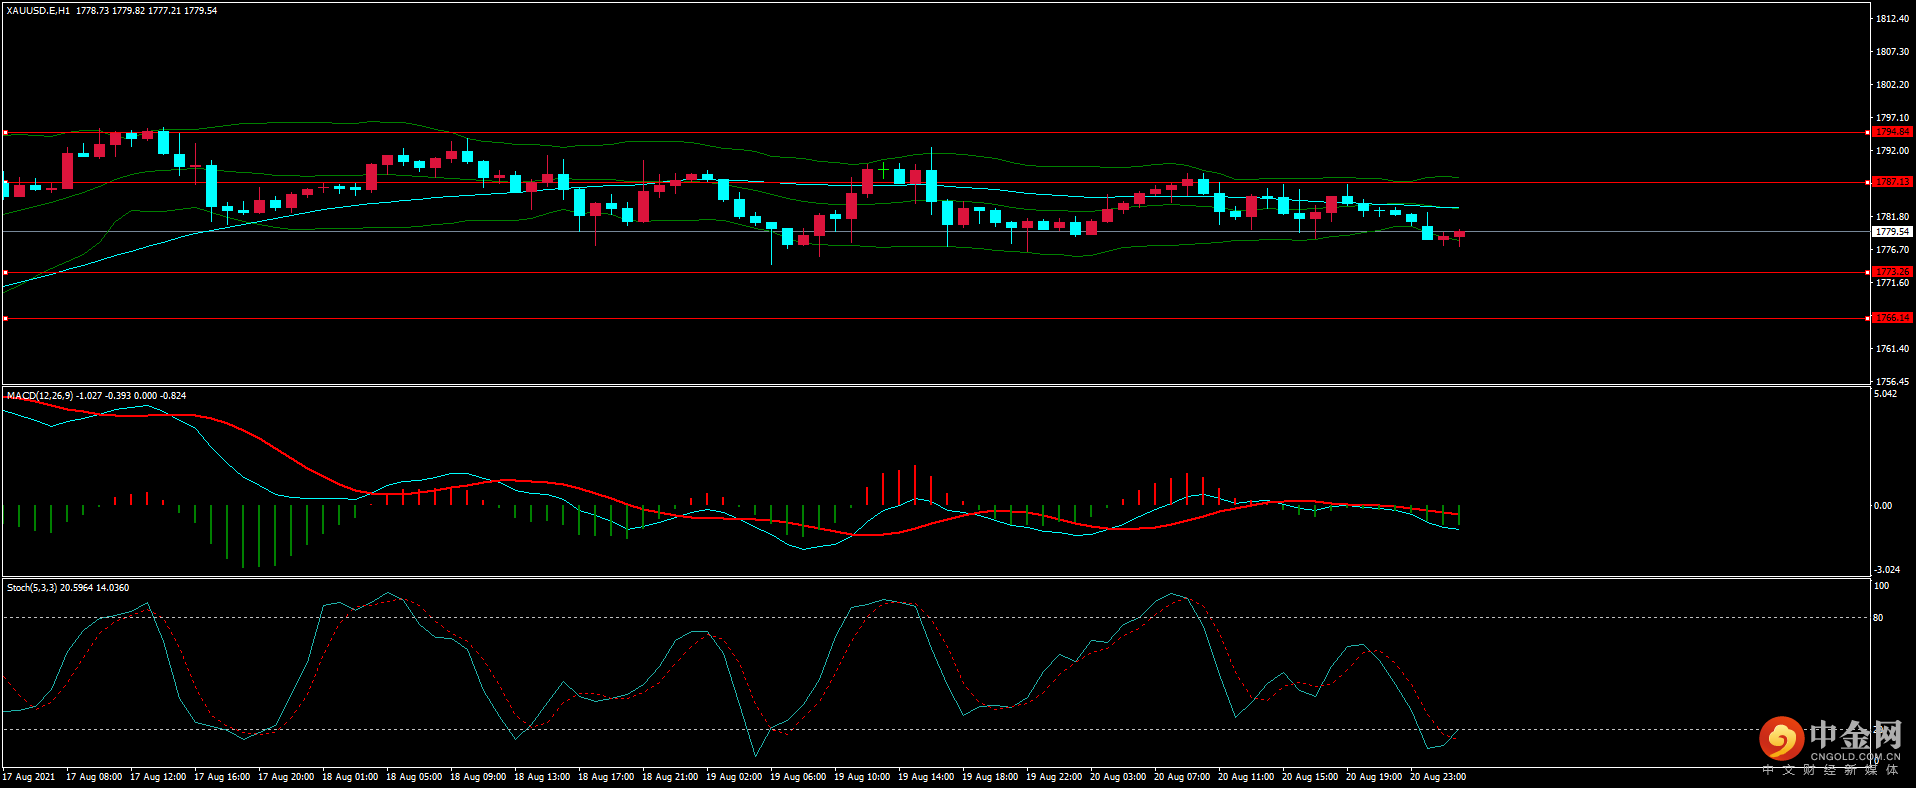The height and width of the screenshot is (788, 1916).
Task: Click the white 1779.54 current price label
Action: (1892, 232)
